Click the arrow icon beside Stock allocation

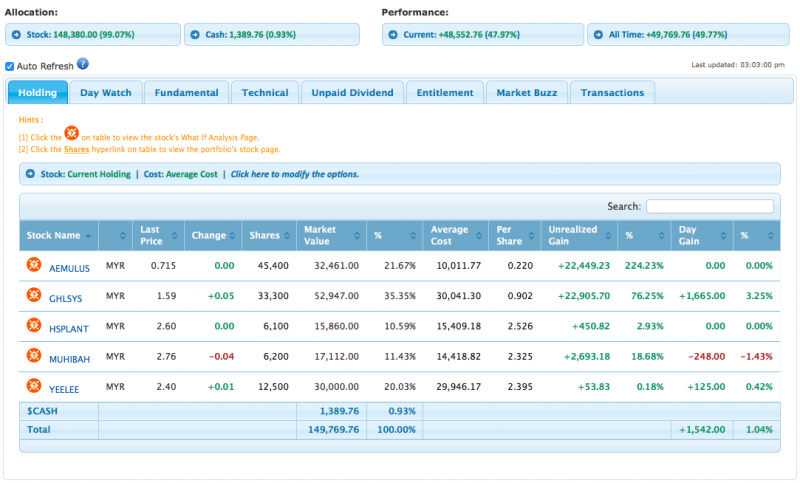pos(15,35)
